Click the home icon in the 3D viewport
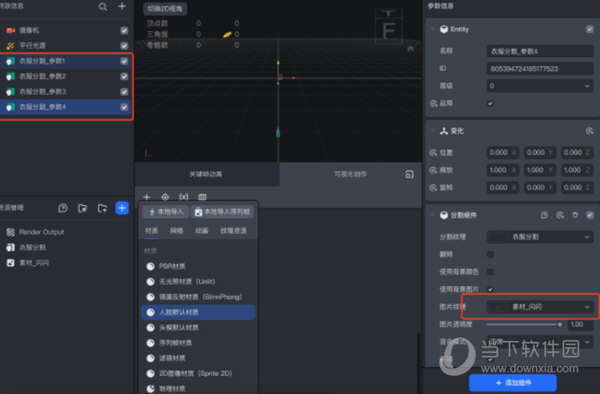The image size is (600, 394). pyautogui.click(x=411, y=49)
